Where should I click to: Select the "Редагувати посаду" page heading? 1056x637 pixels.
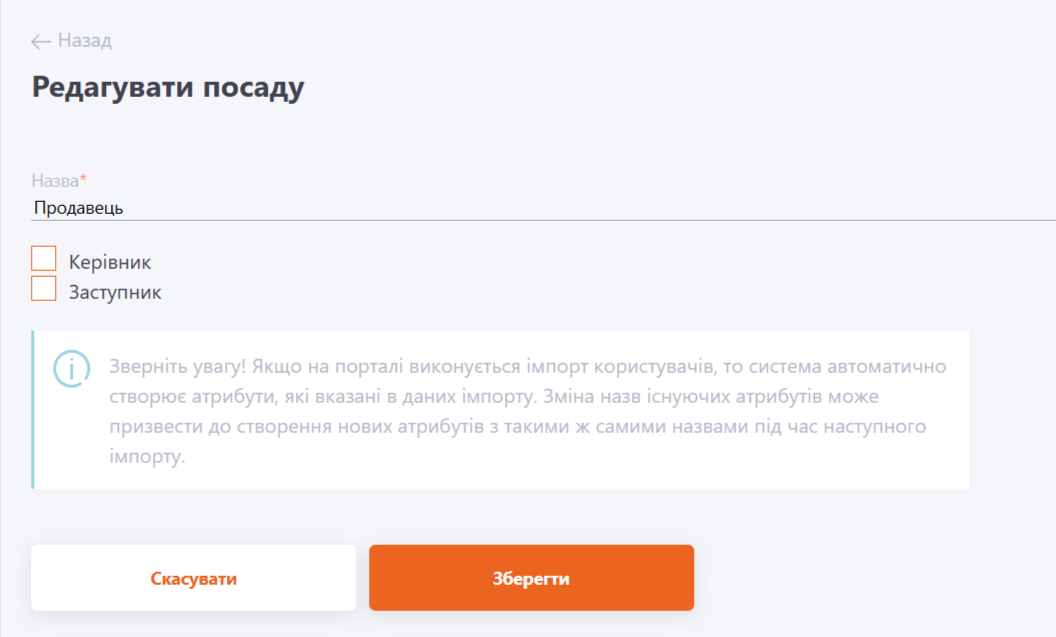click(x=168, y=87)
